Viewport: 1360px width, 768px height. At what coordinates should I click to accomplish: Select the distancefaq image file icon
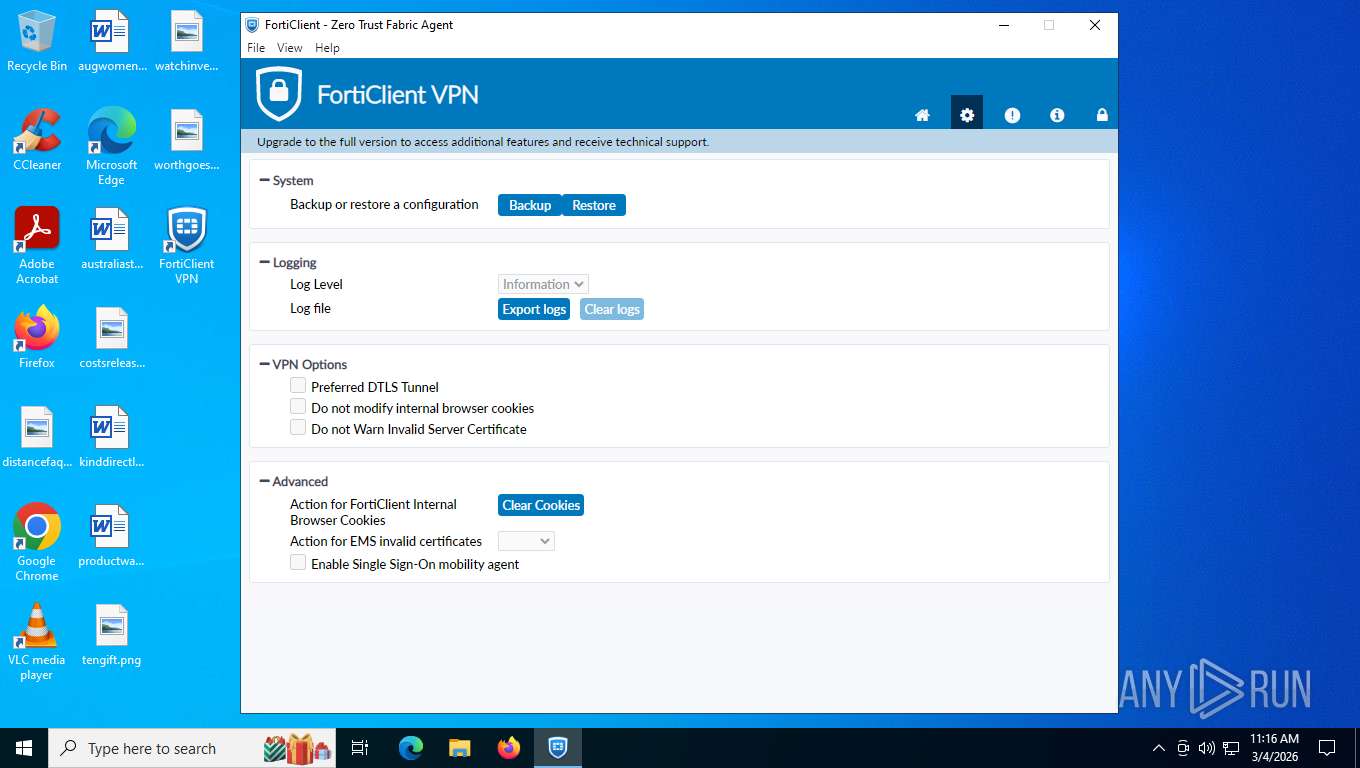[37, 437]
